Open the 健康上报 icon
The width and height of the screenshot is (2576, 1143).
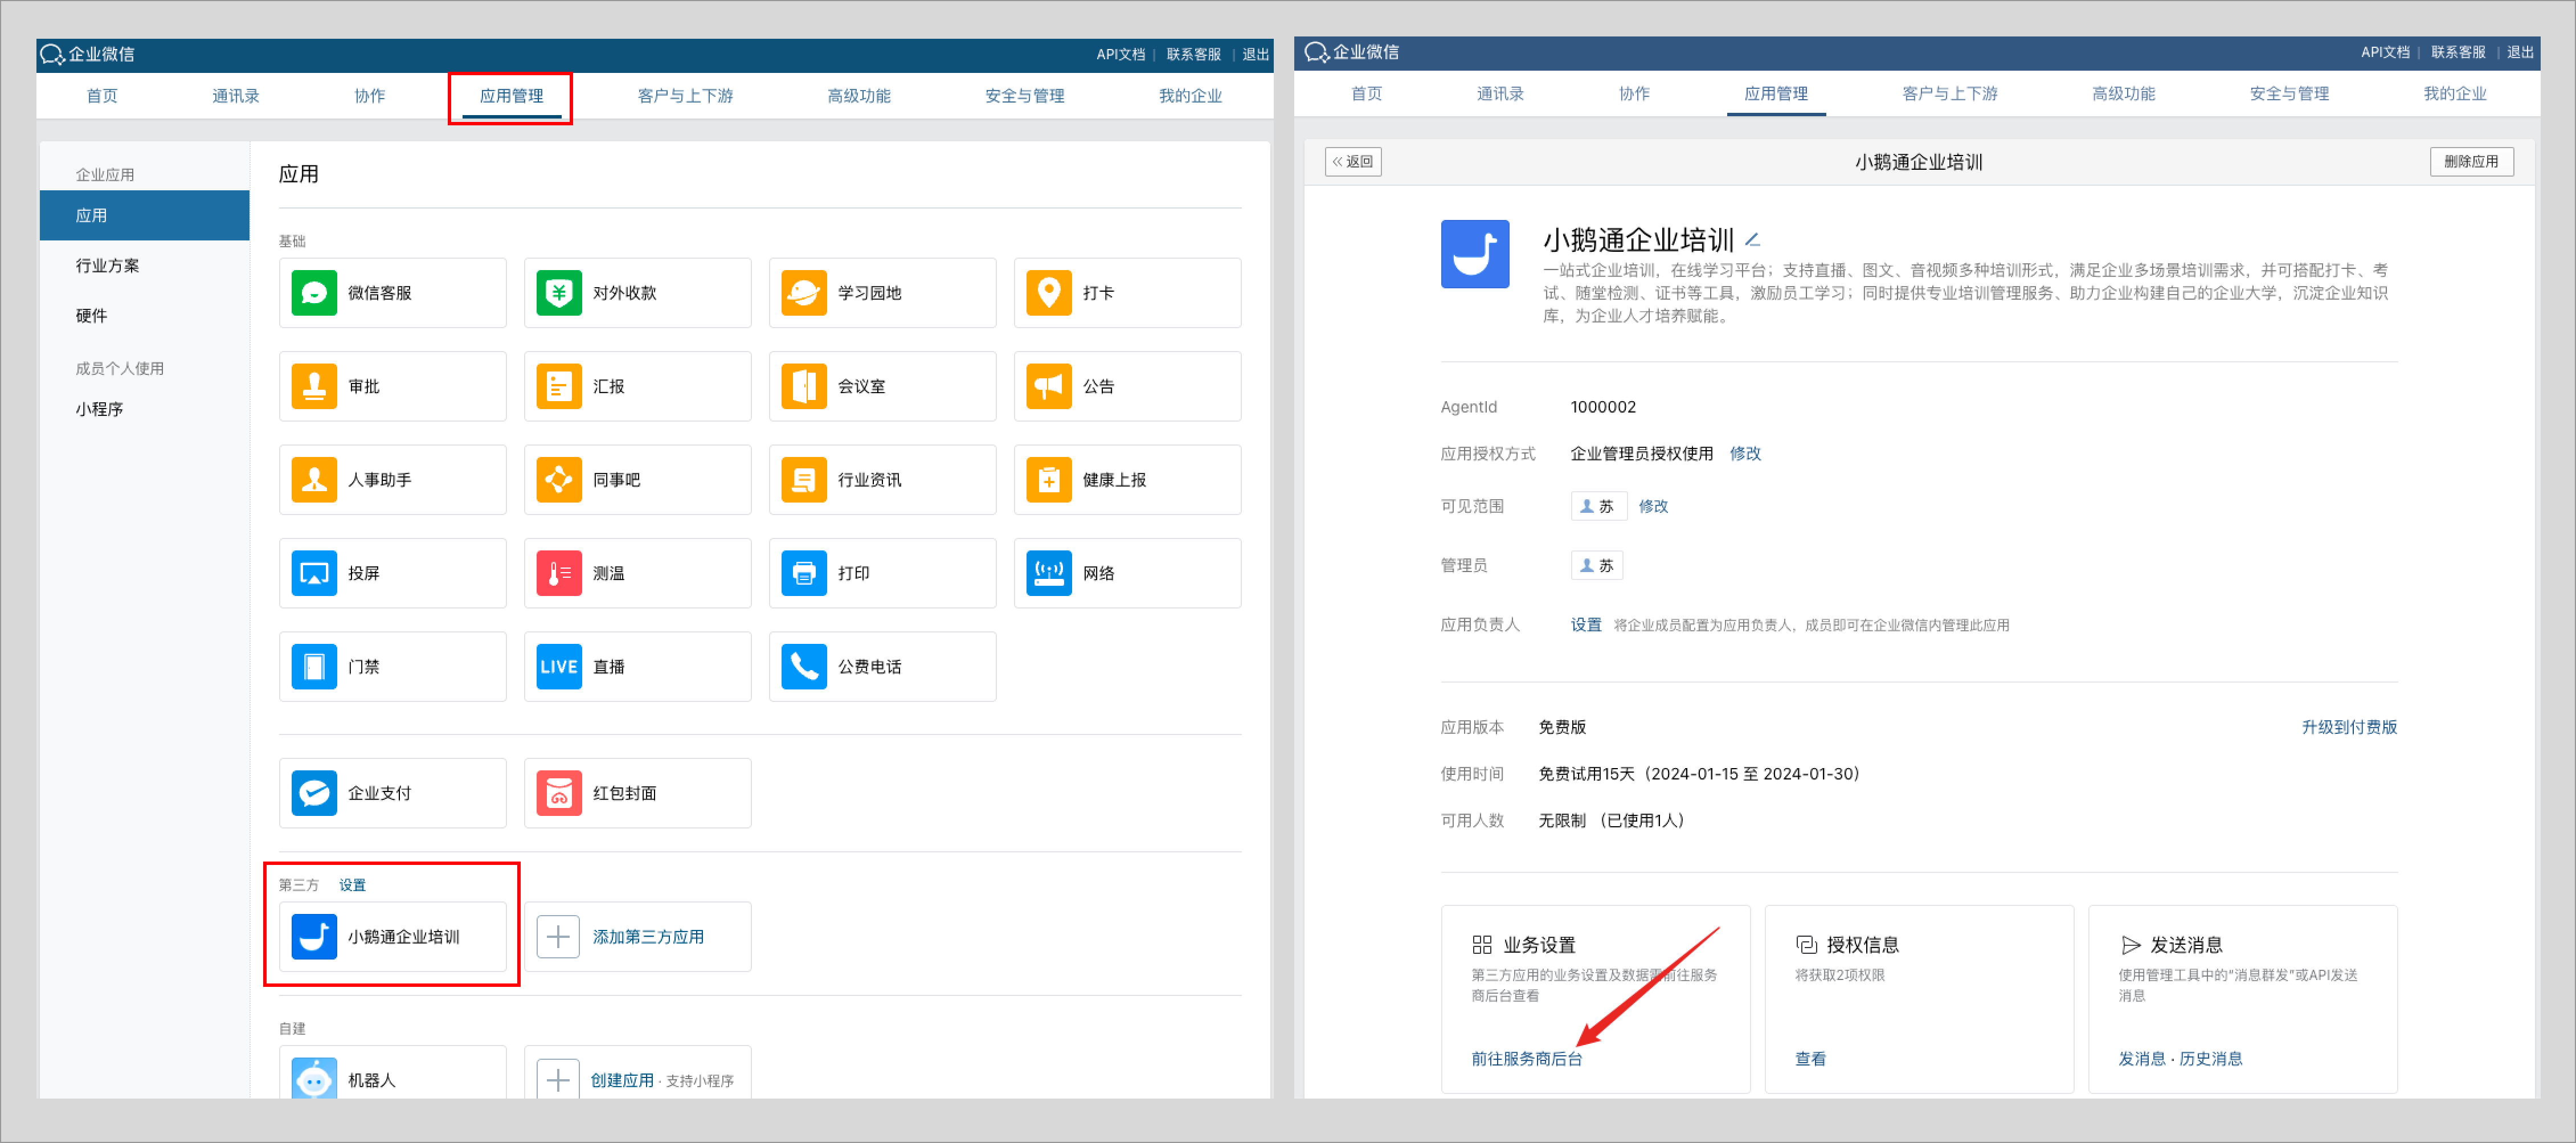(1049, 480)
